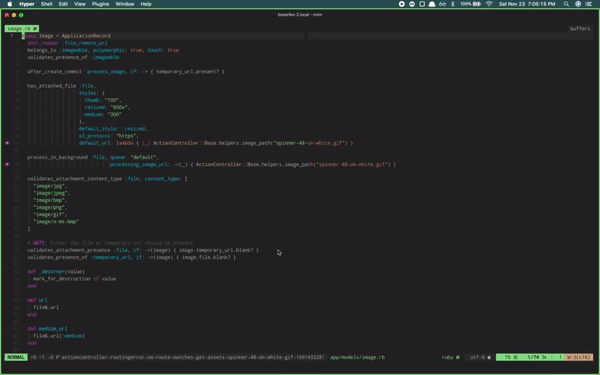Click the attr_reader :file_remote_url line
Screen dimensions: 600x375
click(x=67, y=43)
